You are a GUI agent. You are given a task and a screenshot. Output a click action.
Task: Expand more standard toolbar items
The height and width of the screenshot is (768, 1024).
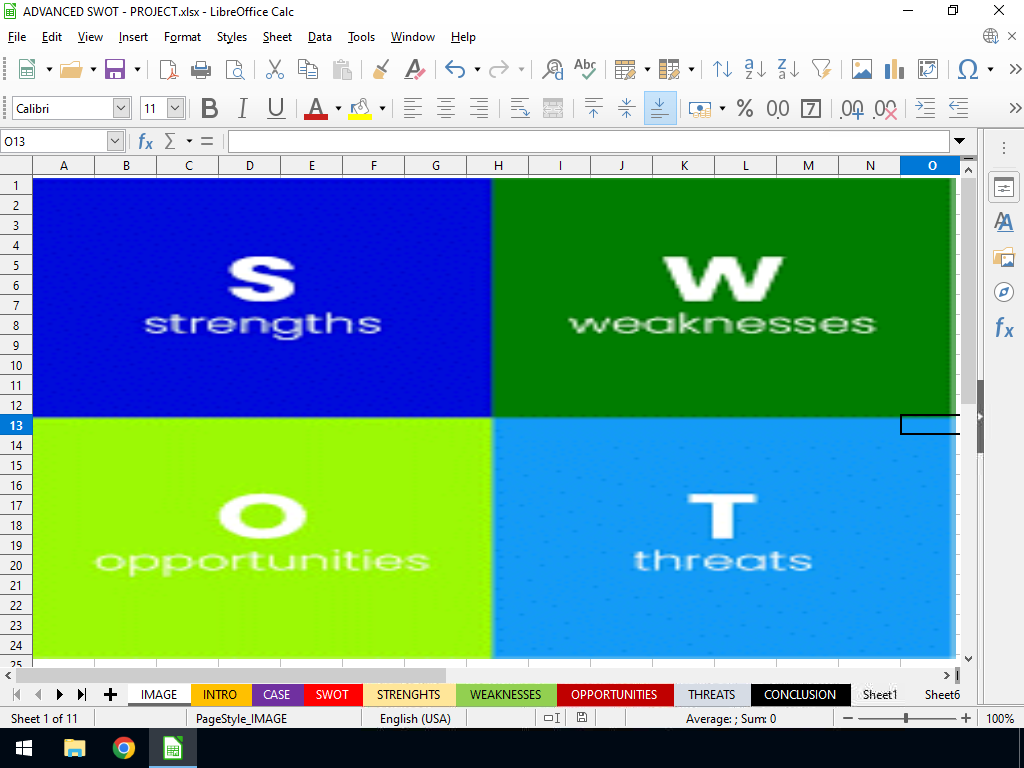[x=1014, y=69]
